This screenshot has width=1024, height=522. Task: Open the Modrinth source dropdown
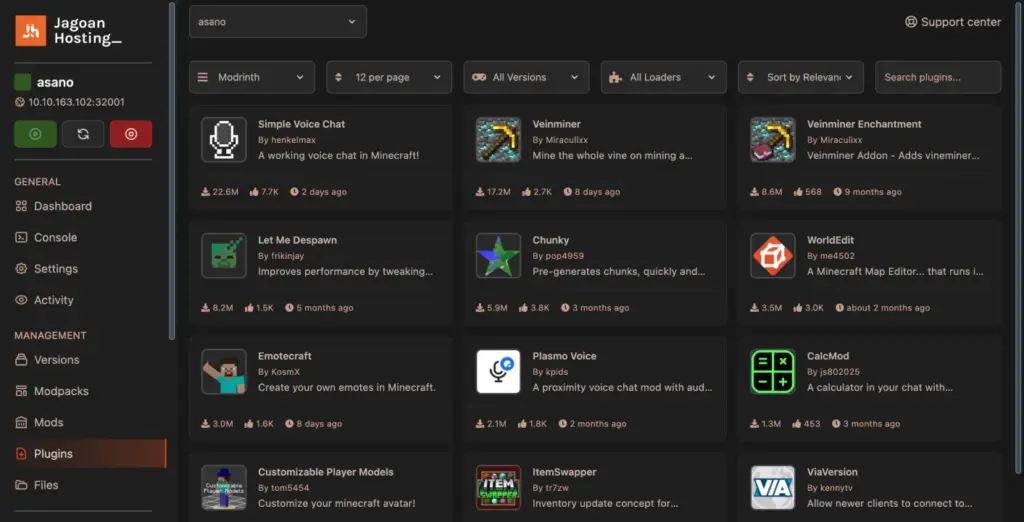(x=252, y=77)
